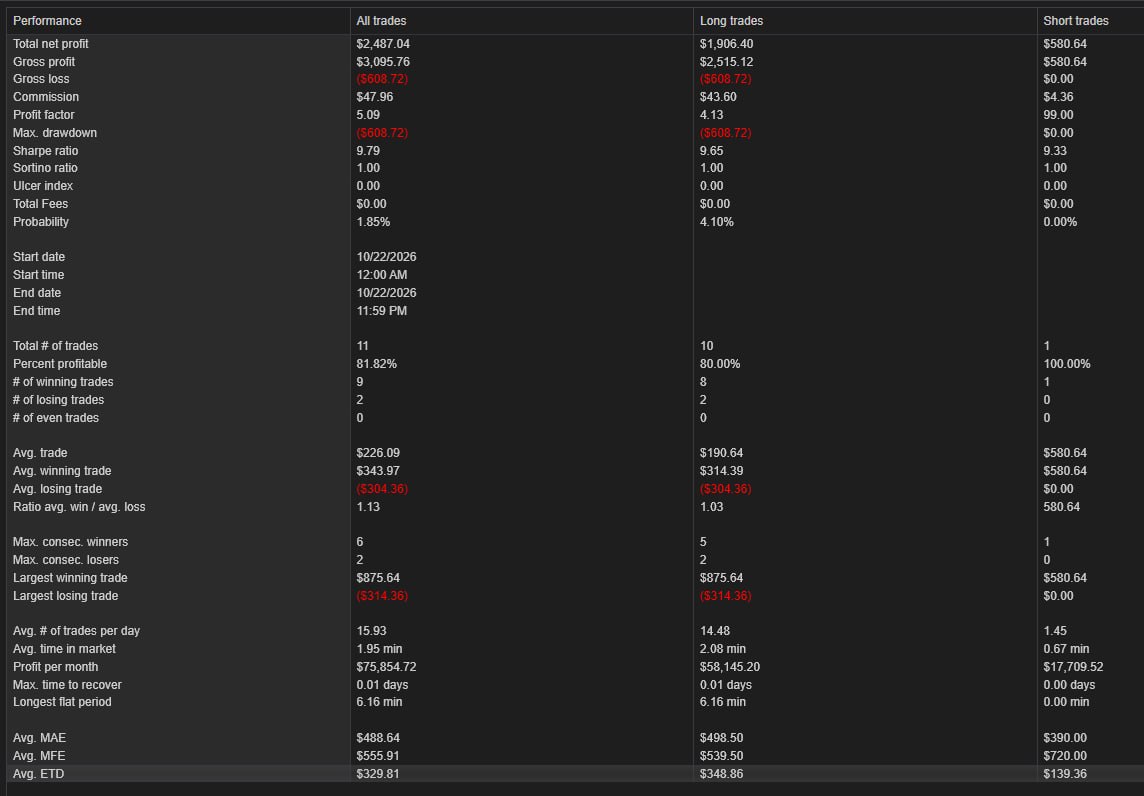Click the 11:59 PM end time value
Screen dimensions: 1144x796
[382, 311]
